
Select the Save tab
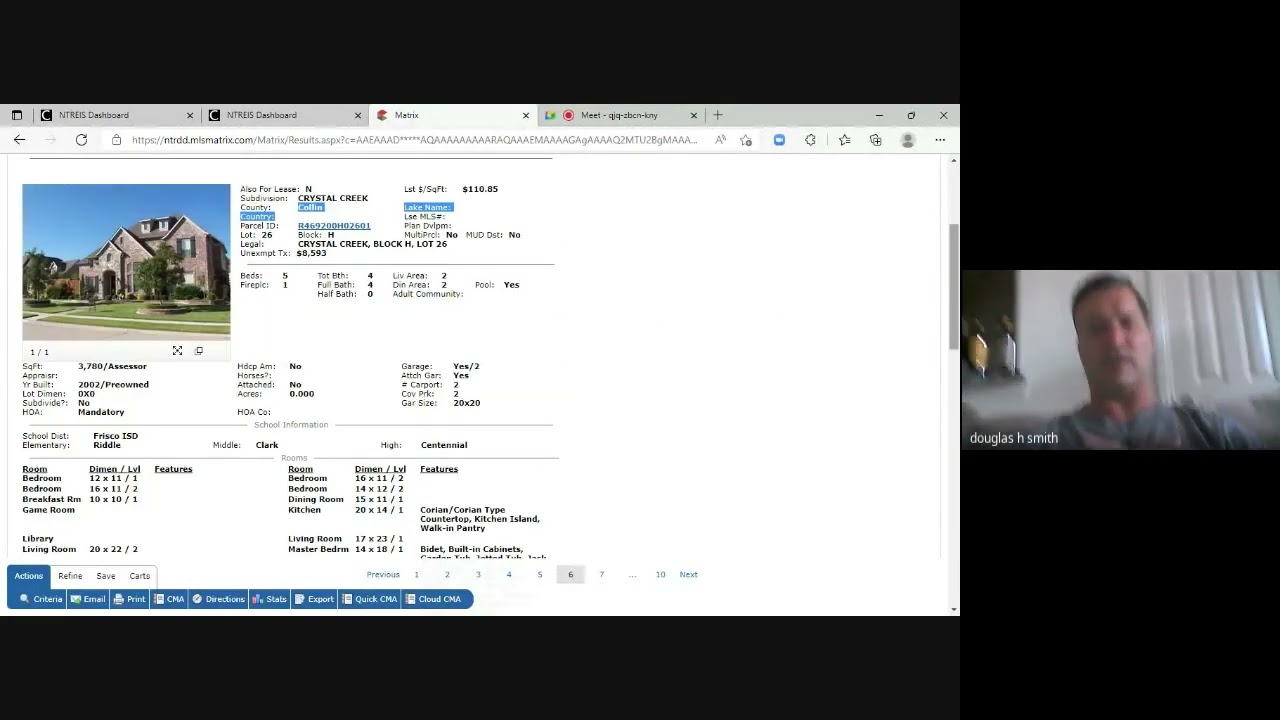106,576
